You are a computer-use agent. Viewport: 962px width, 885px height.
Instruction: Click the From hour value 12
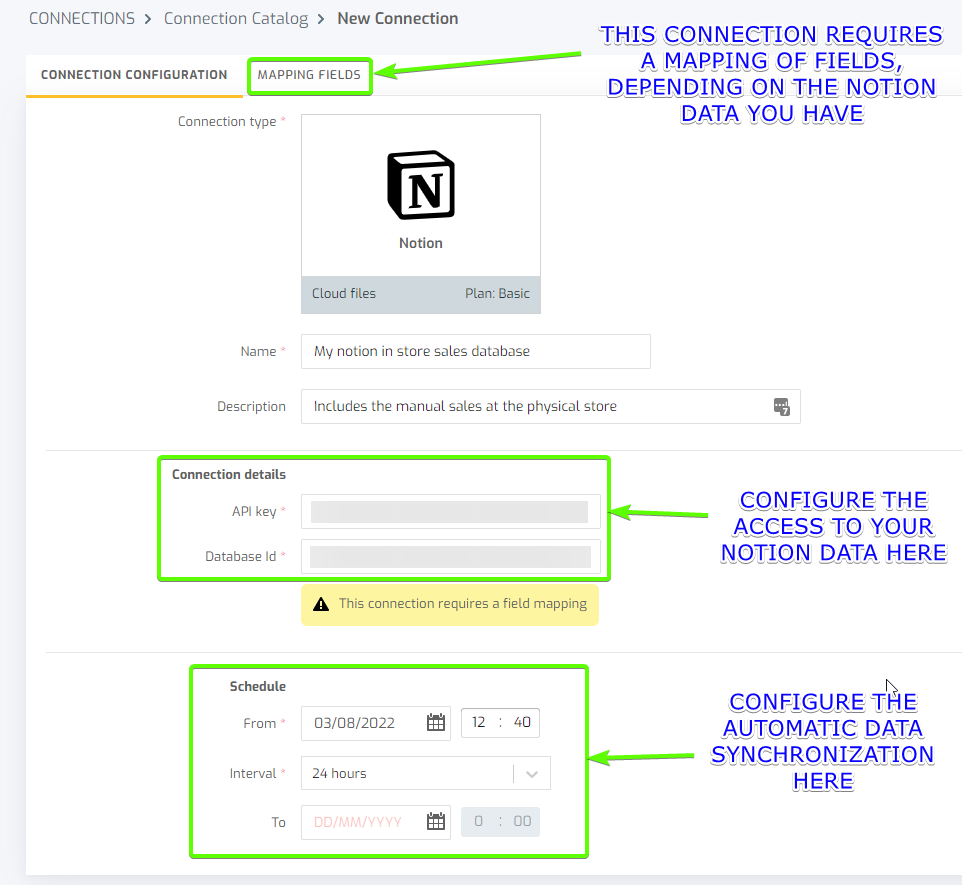click(x=479, y=722)
